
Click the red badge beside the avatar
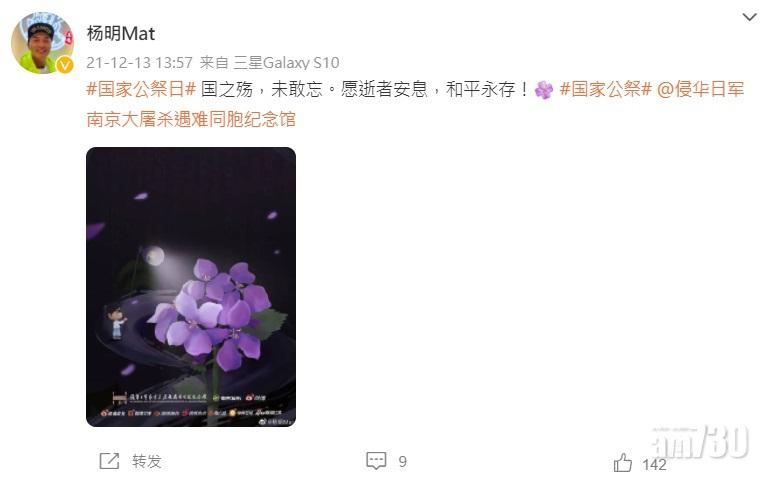pyautogui.click(x=69, y=37)
